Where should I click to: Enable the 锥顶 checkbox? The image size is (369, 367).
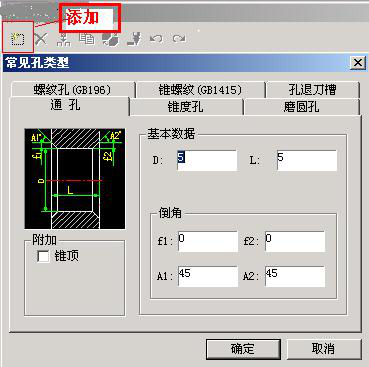[43, 256]
